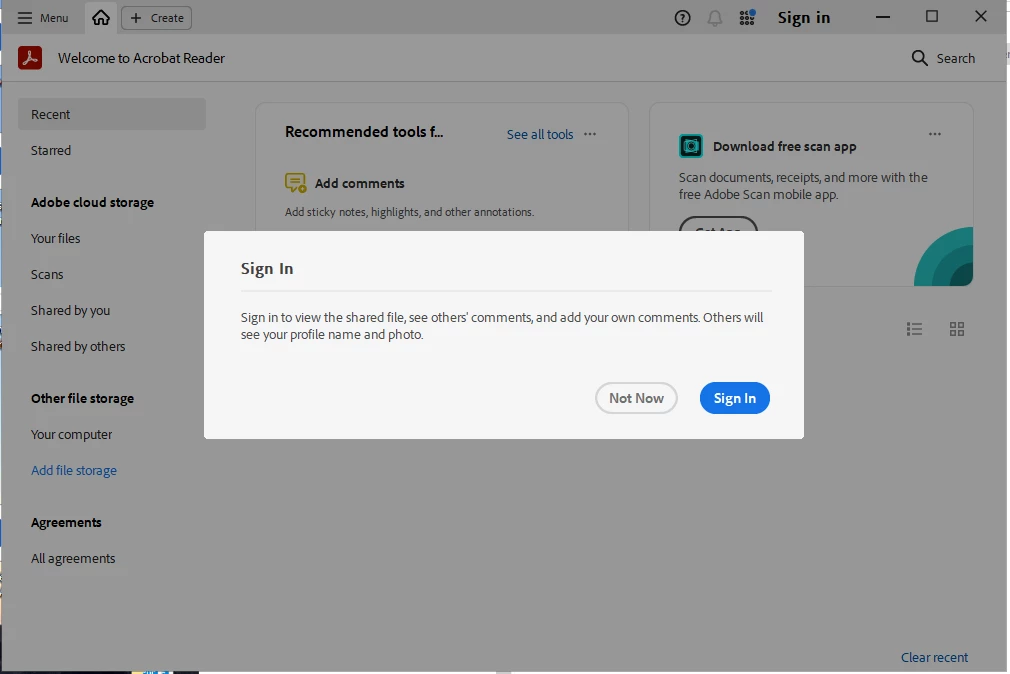Select Starred in the sidebar

tap(51, 150)
